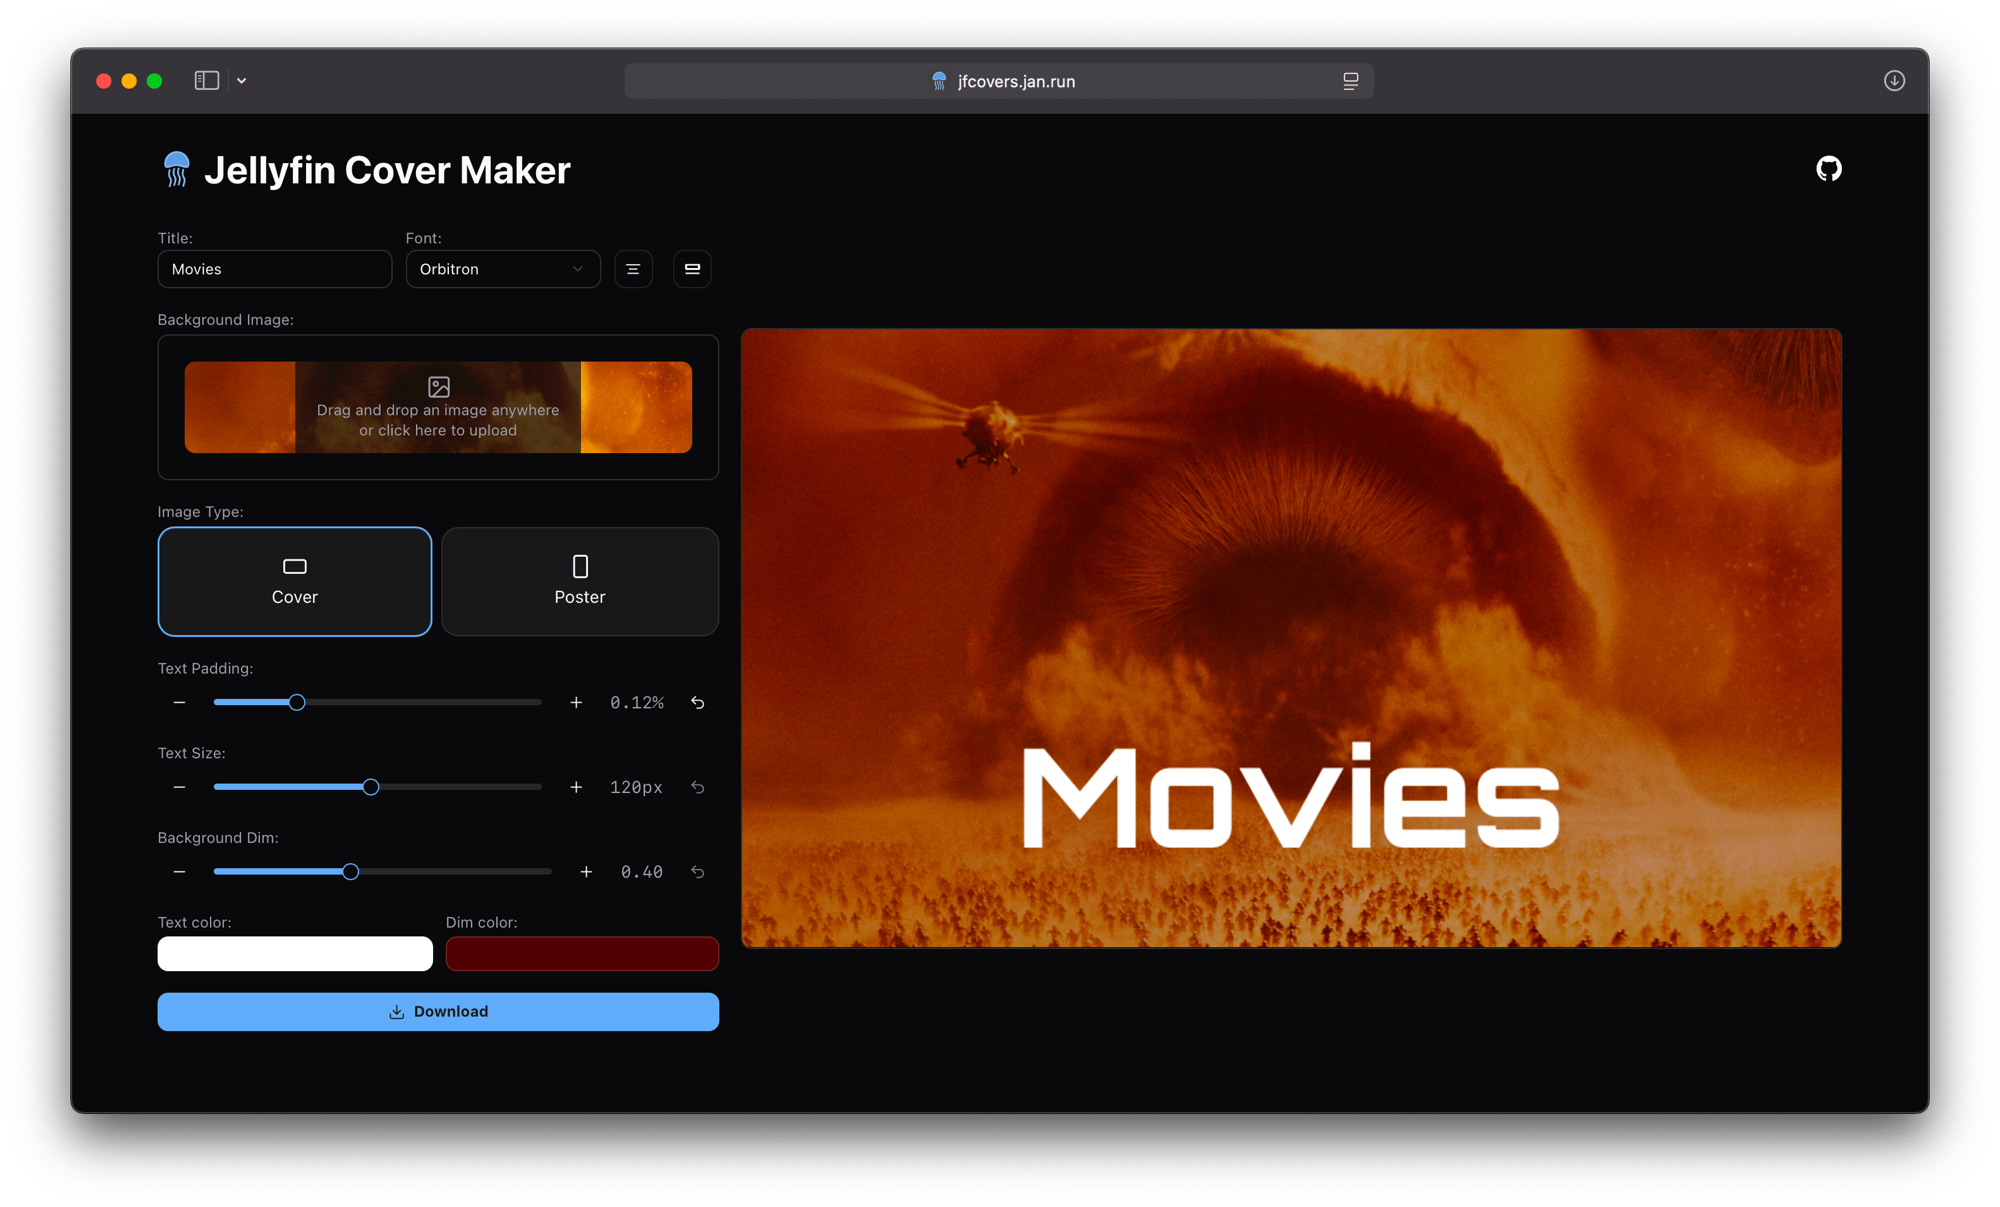Toggle text alignment icon button
Image resolution: width=2000 pixels, height=1207 pixels.
[x=633, y=269]
